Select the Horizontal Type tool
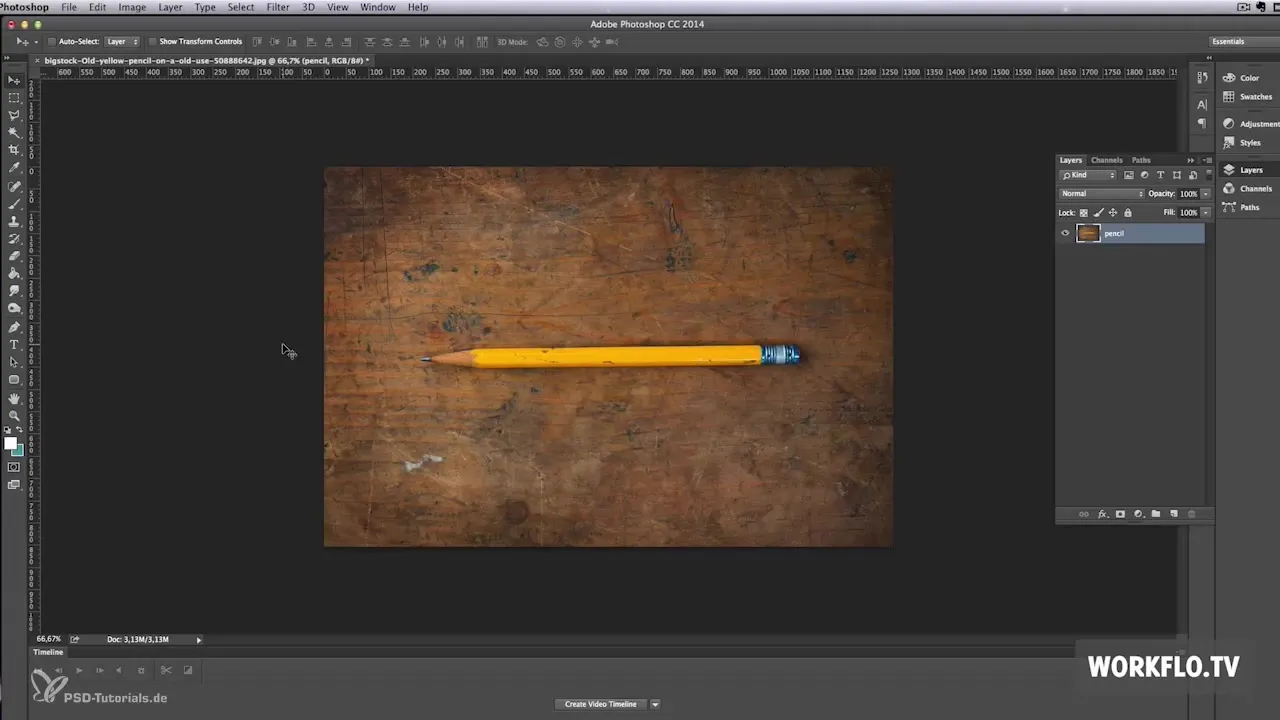This screenshot has height=720, width=1280. 14,345
